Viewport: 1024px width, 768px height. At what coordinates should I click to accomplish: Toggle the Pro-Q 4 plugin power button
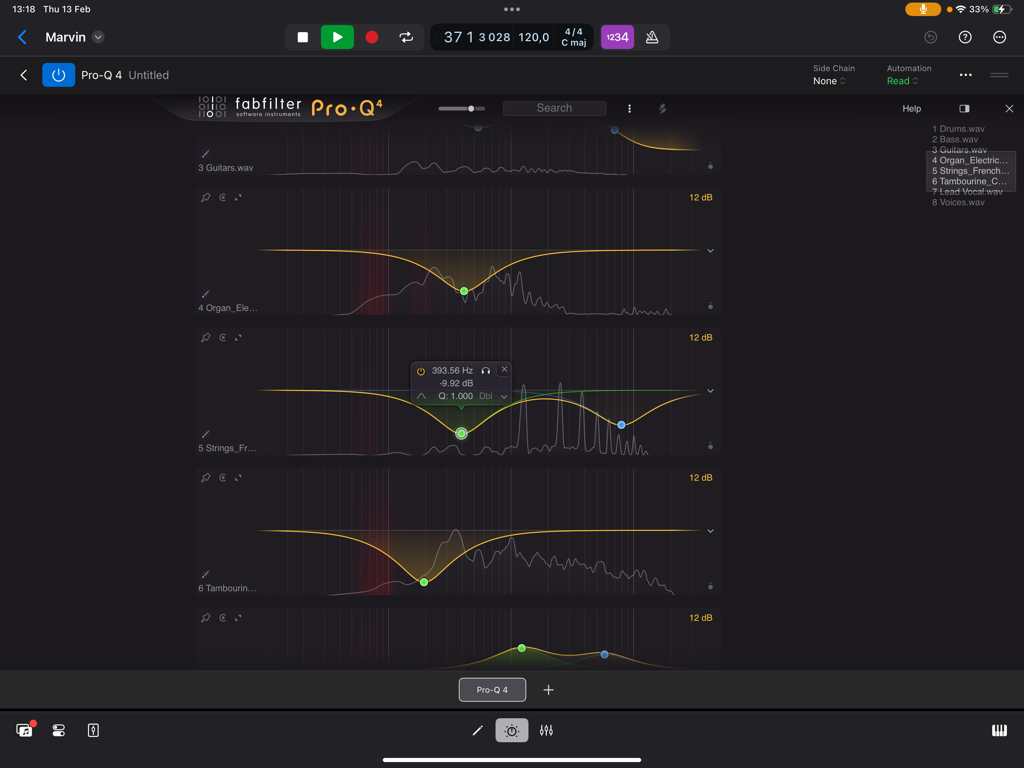[58, 74]
